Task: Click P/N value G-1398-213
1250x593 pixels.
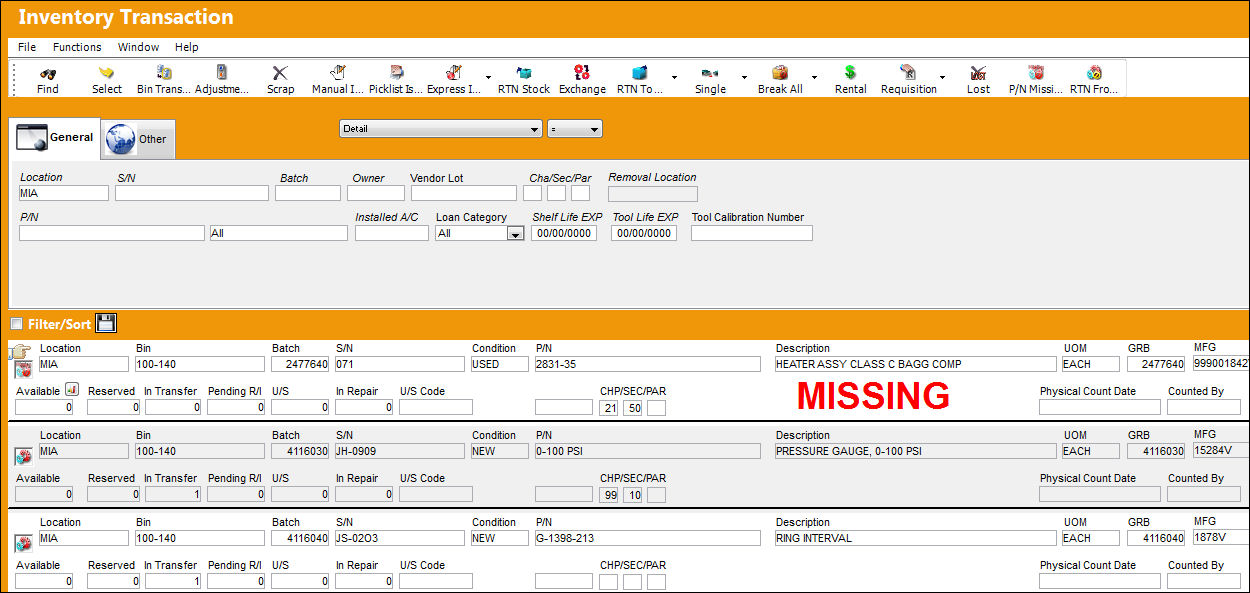Action: 648,538
